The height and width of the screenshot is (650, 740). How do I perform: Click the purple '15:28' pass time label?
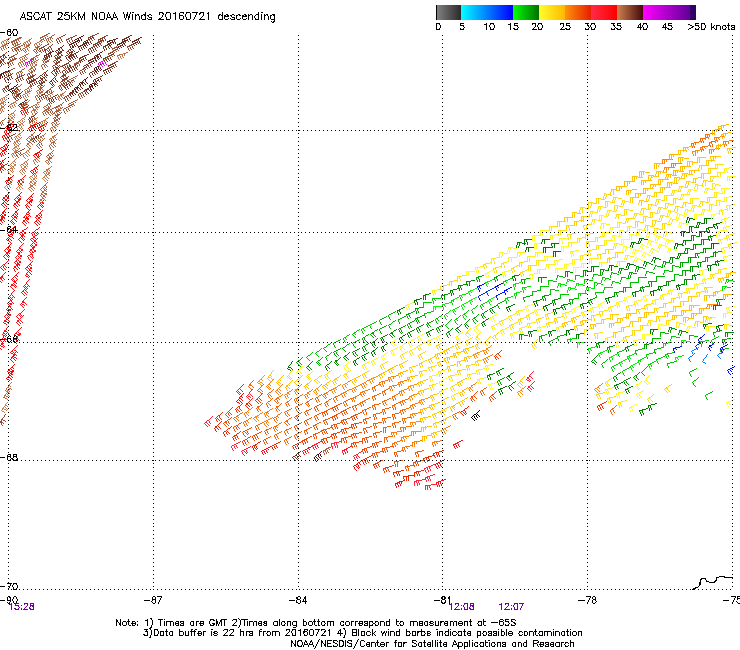(22, 607)
